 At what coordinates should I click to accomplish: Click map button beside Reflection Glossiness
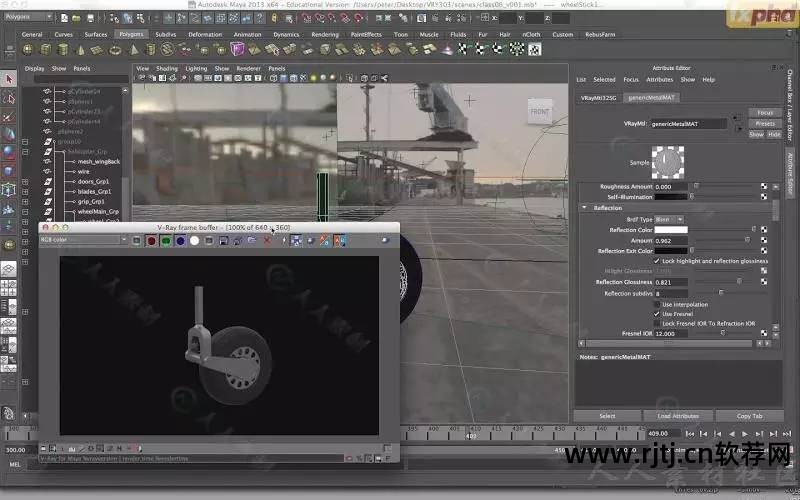[764, 282]
